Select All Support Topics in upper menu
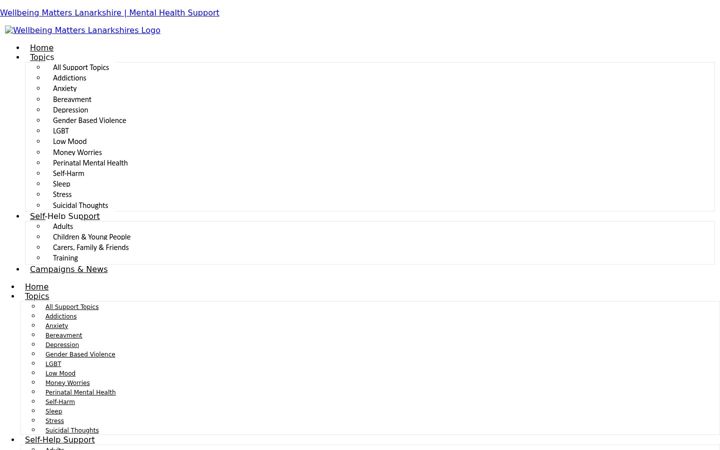 (x=81, y=68)
